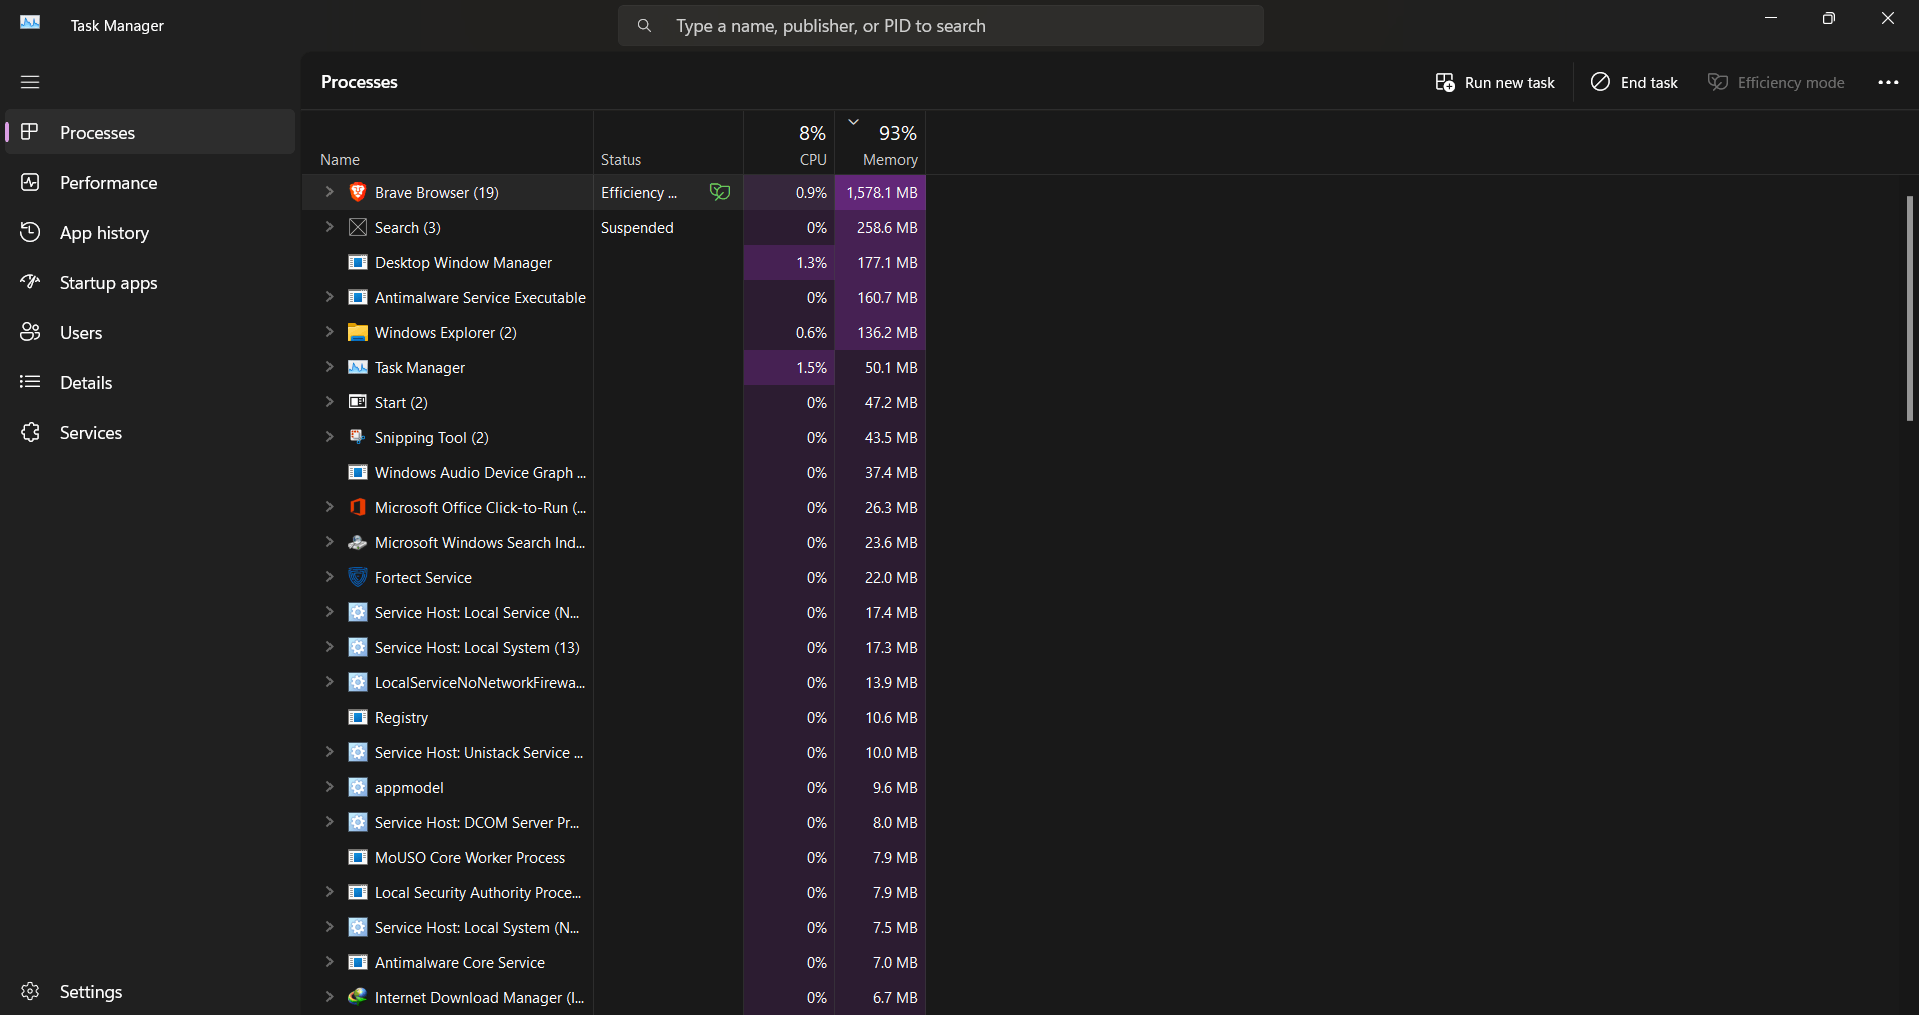Click the Search app icon in process list
Viewport: 1919px width, 1015px height.
pos(357,227)
